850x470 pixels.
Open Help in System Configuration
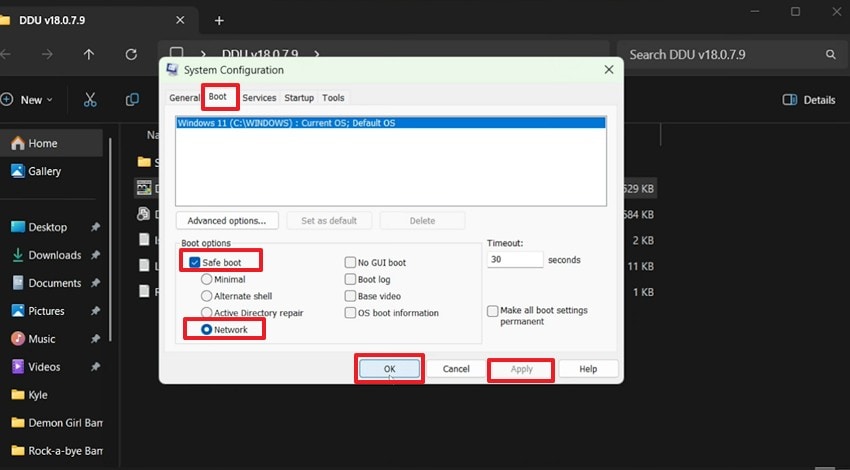point(588,369)
